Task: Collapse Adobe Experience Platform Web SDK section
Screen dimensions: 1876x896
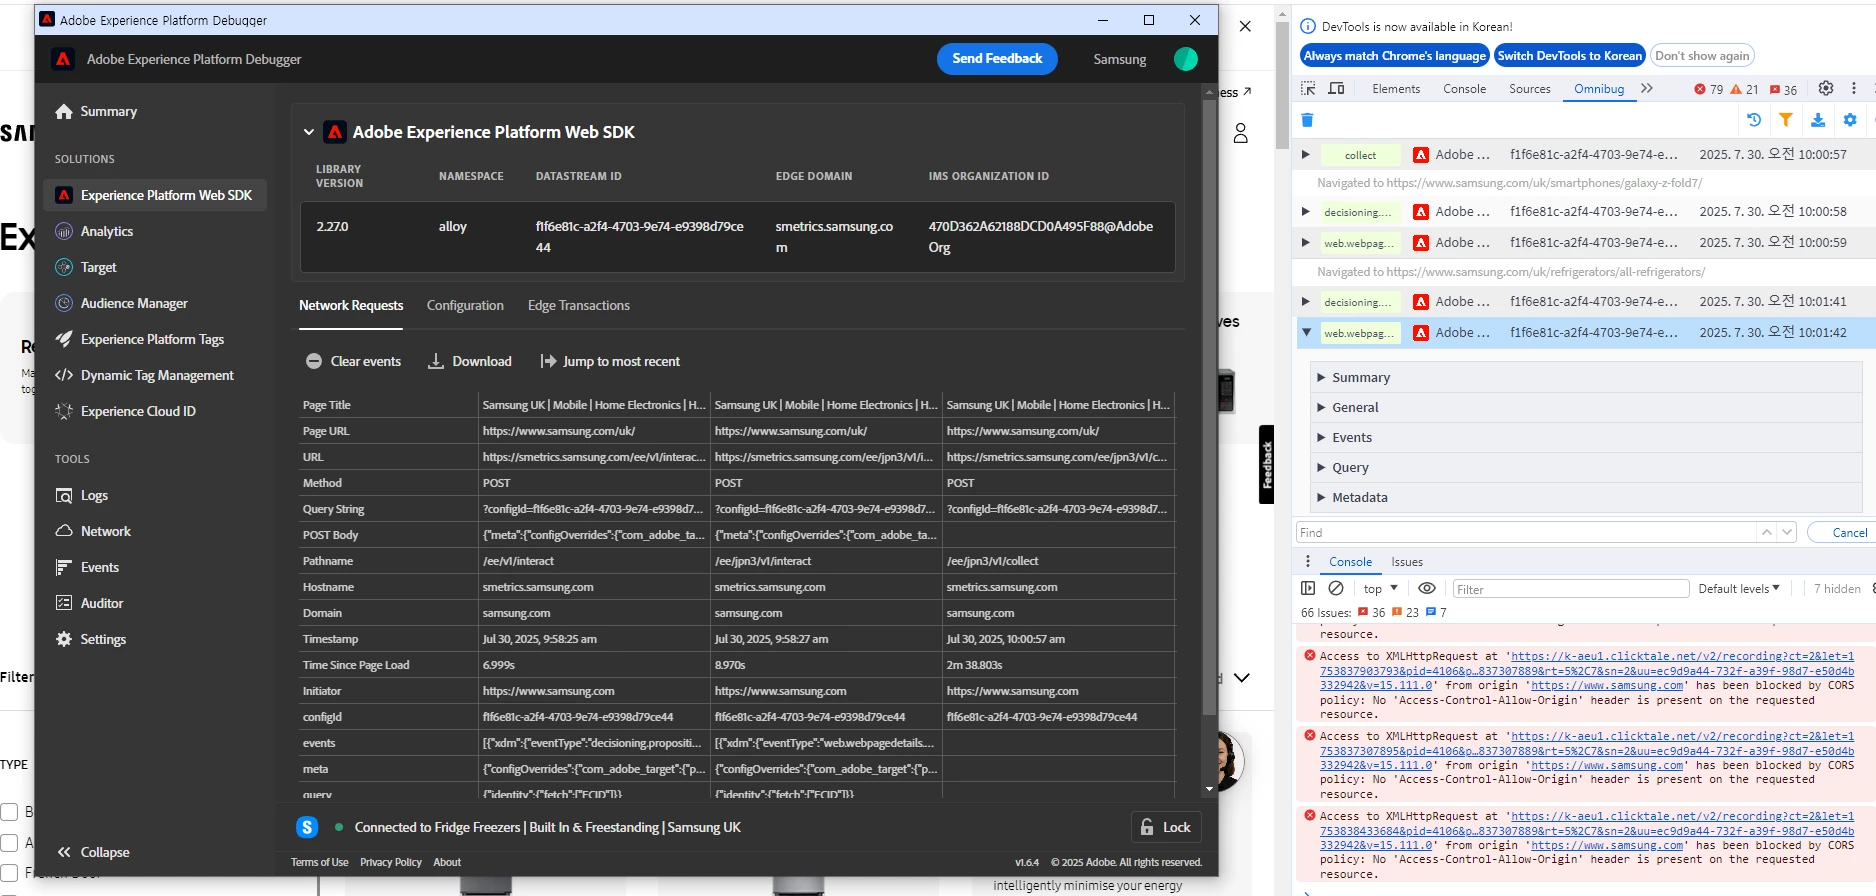Action: [x=309, y=132]
